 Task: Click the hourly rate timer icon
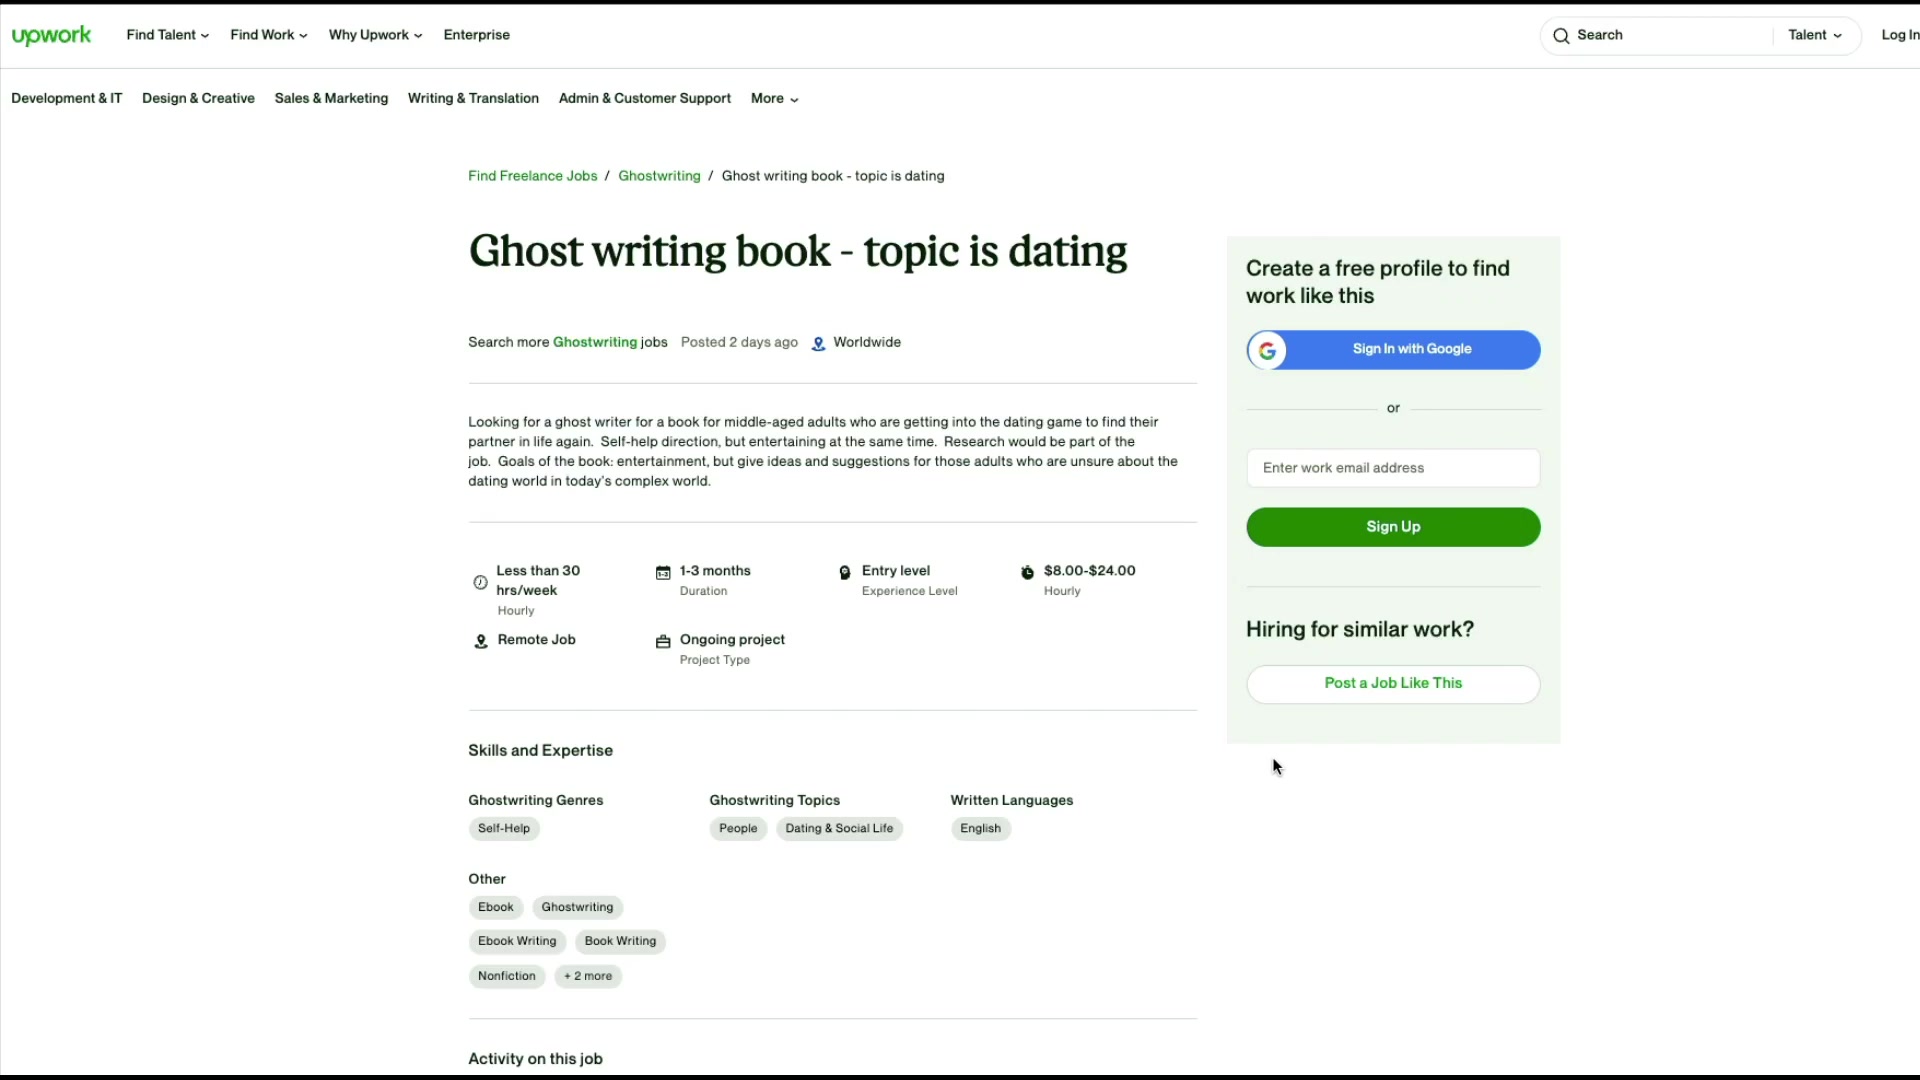coord(1027,572)
